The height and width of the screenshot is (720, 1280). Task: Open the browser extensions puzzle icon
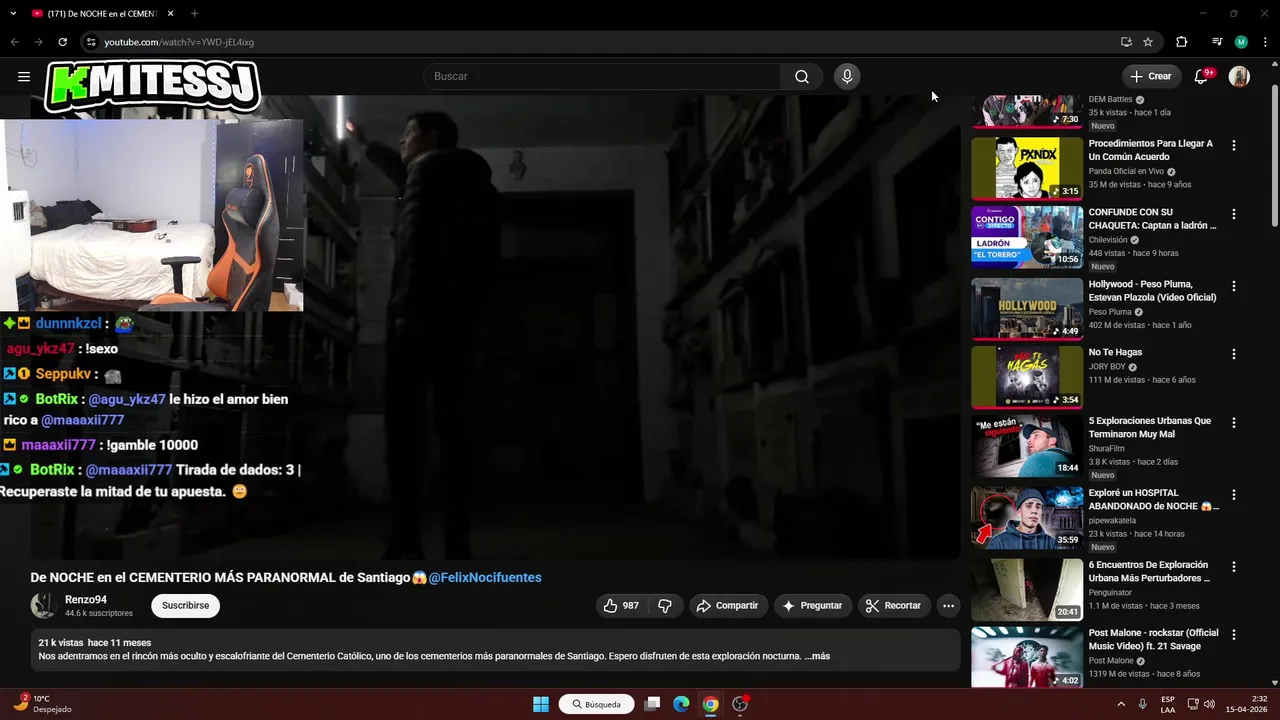click(x=1181, y=42)
